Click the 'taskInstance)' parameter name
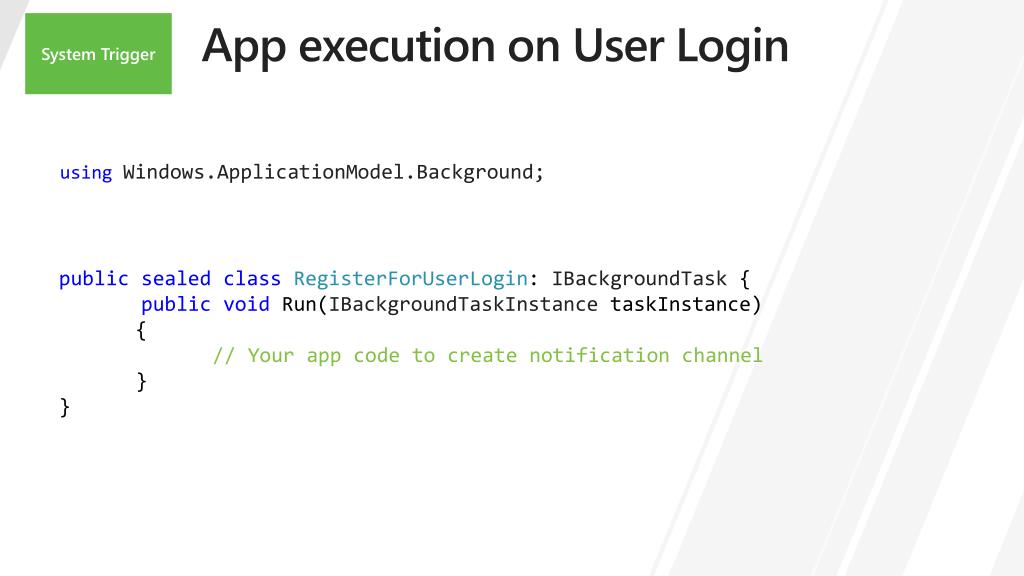Image resolution: width=1024 pixels, height=576 pixels. (686, 304)
